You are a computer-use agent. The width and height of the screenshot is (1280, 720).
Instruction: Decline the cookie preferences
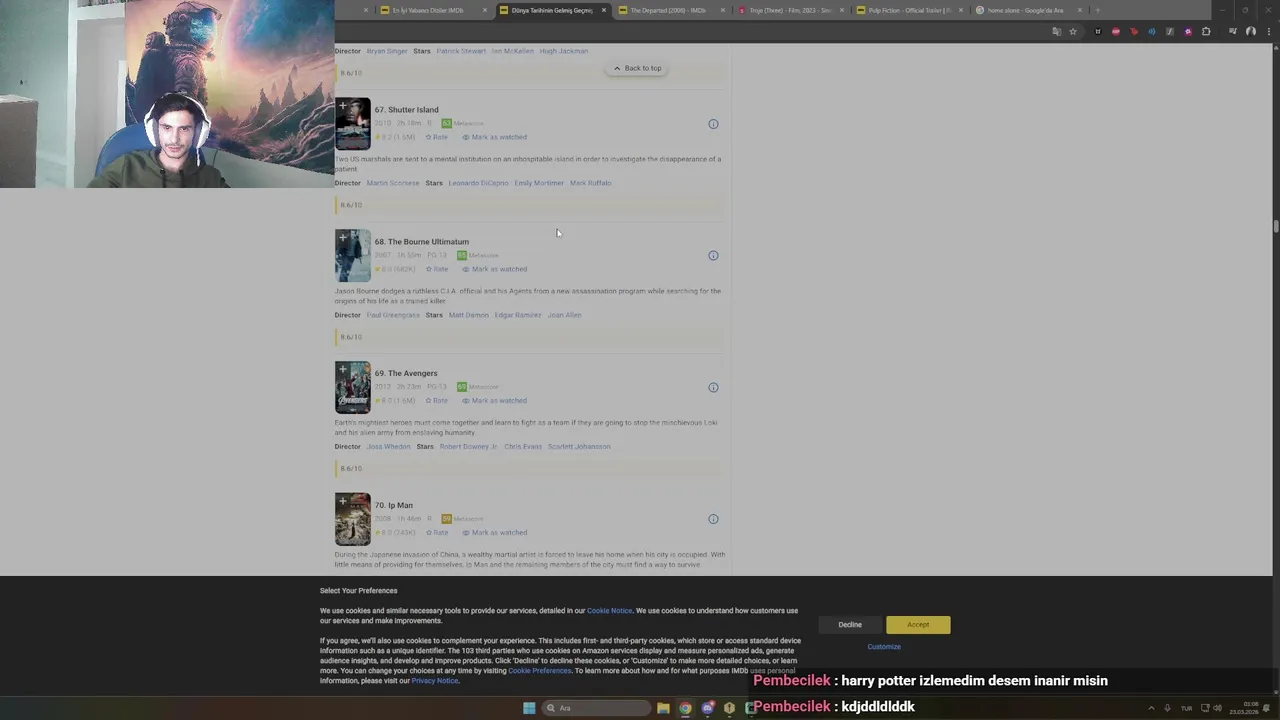pos(850,625)
